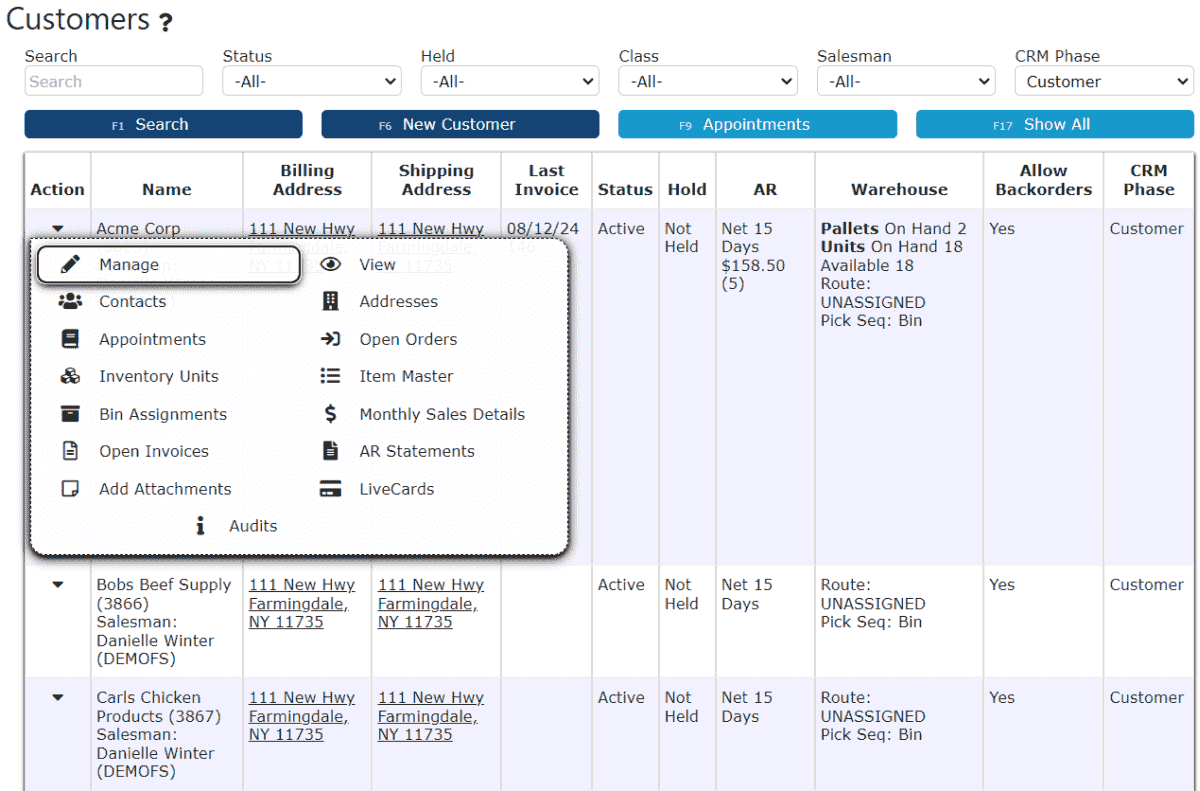Click the dollar icon for Monthly Sales Details
This screenshot has width=1200, height=791.
pos(331,414)
